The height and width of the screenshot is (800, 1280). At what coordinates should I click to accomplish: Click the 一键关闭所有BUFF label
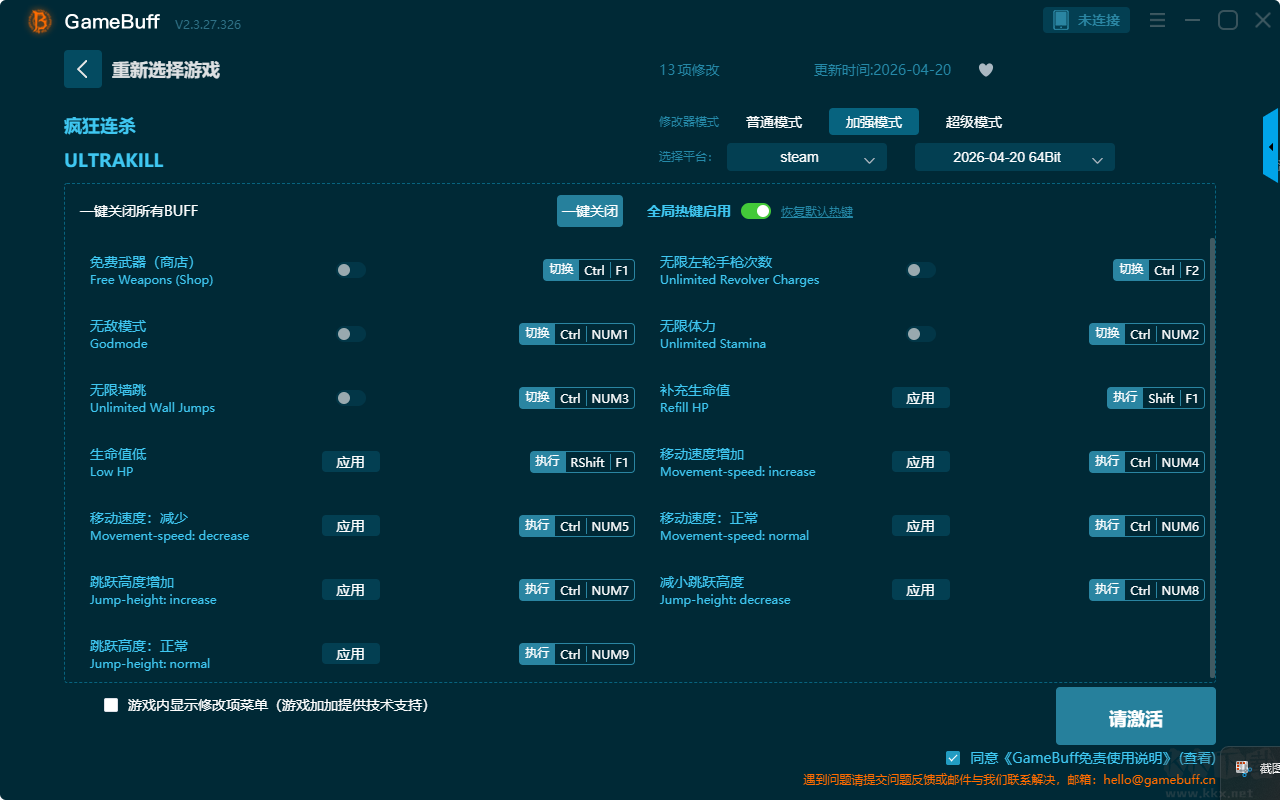pos(139,211)
